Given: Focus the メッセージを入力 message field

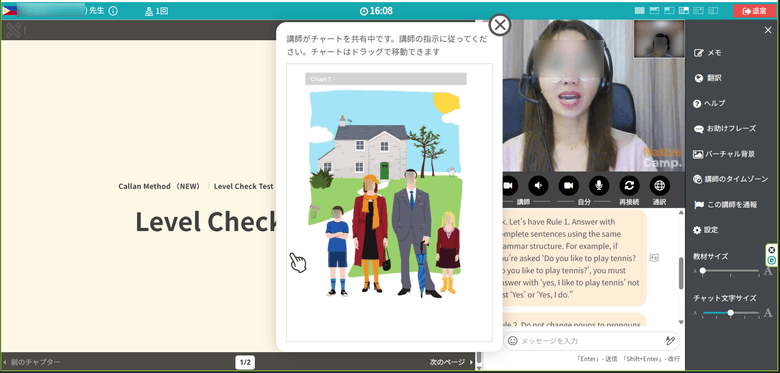Looking at the screenshot, I should pyautogui.click(x=592, y=341).
